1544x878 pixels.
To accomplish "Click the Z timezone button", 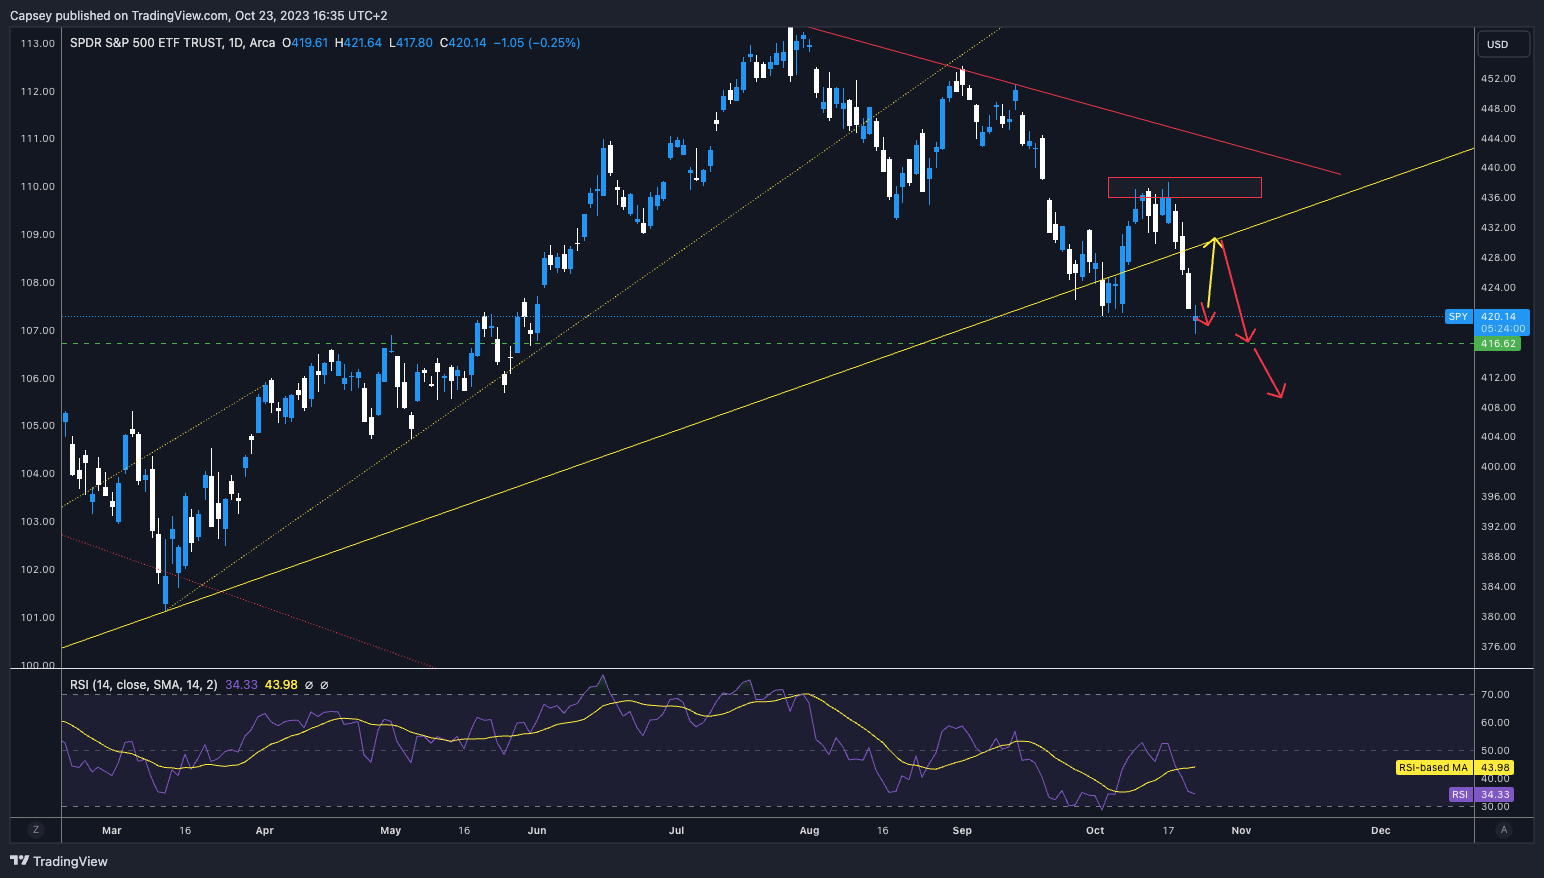I will click(x=36, y=830).
